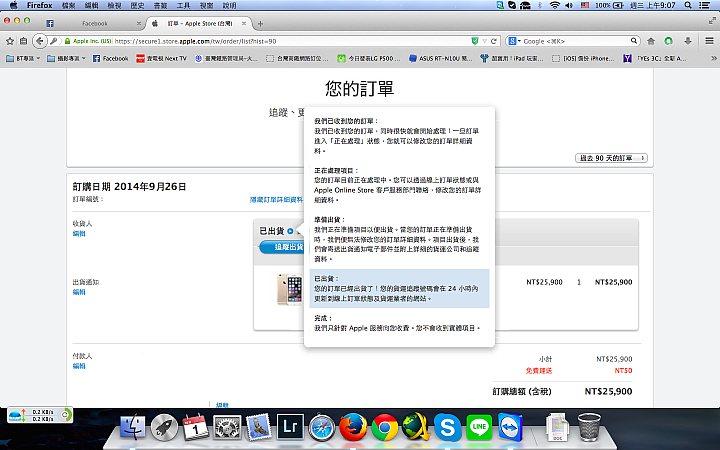The image size is (720, 450).
Task: Expand the 攝影專區 bookmark folder
Action: (x=67, y=58)
